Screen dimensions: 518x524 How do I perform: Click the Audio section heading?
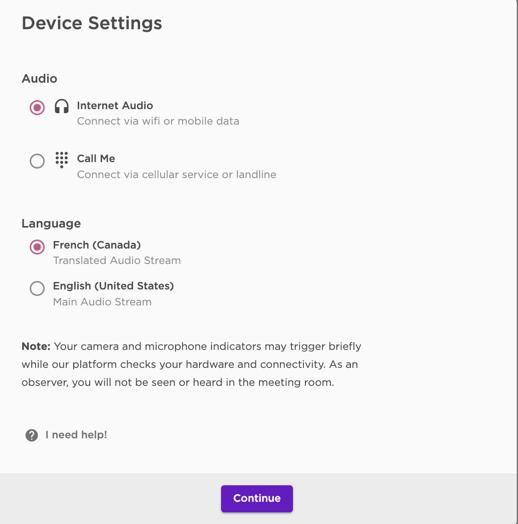(39, 79)
